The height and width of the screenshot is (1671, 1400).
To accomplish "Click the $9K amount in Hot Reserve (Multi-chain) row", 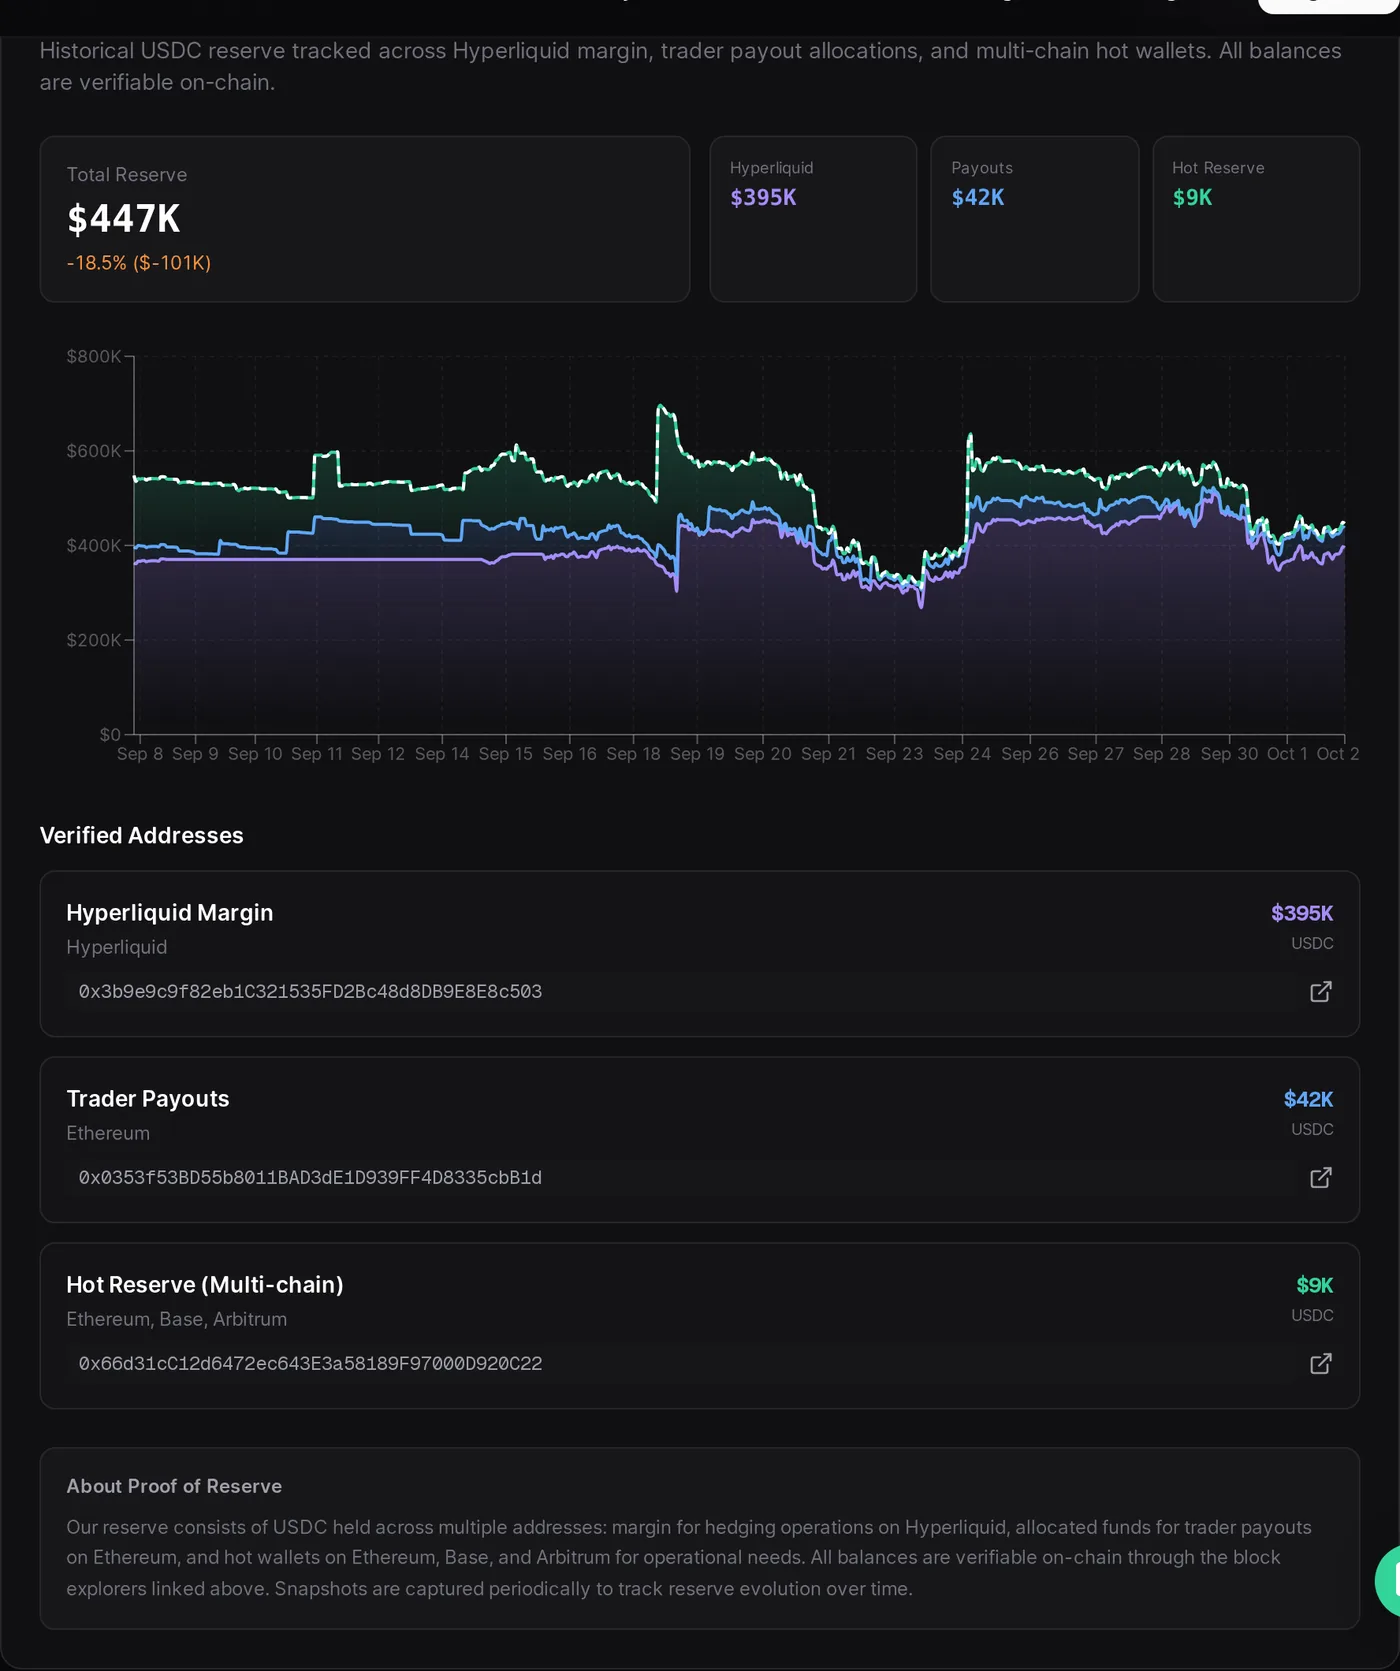I will pos(1315,1285).
